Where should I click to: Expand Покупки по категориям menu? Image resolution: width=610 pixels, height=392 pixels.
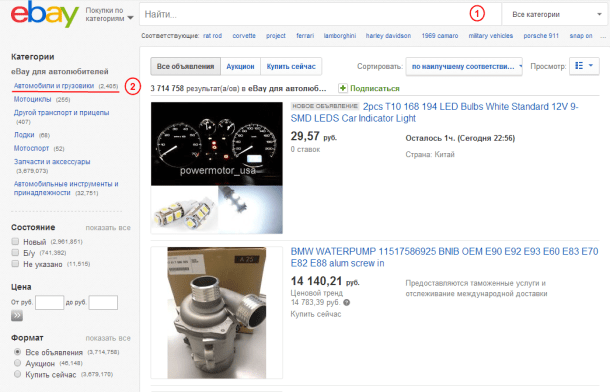(x=109, y=14)
